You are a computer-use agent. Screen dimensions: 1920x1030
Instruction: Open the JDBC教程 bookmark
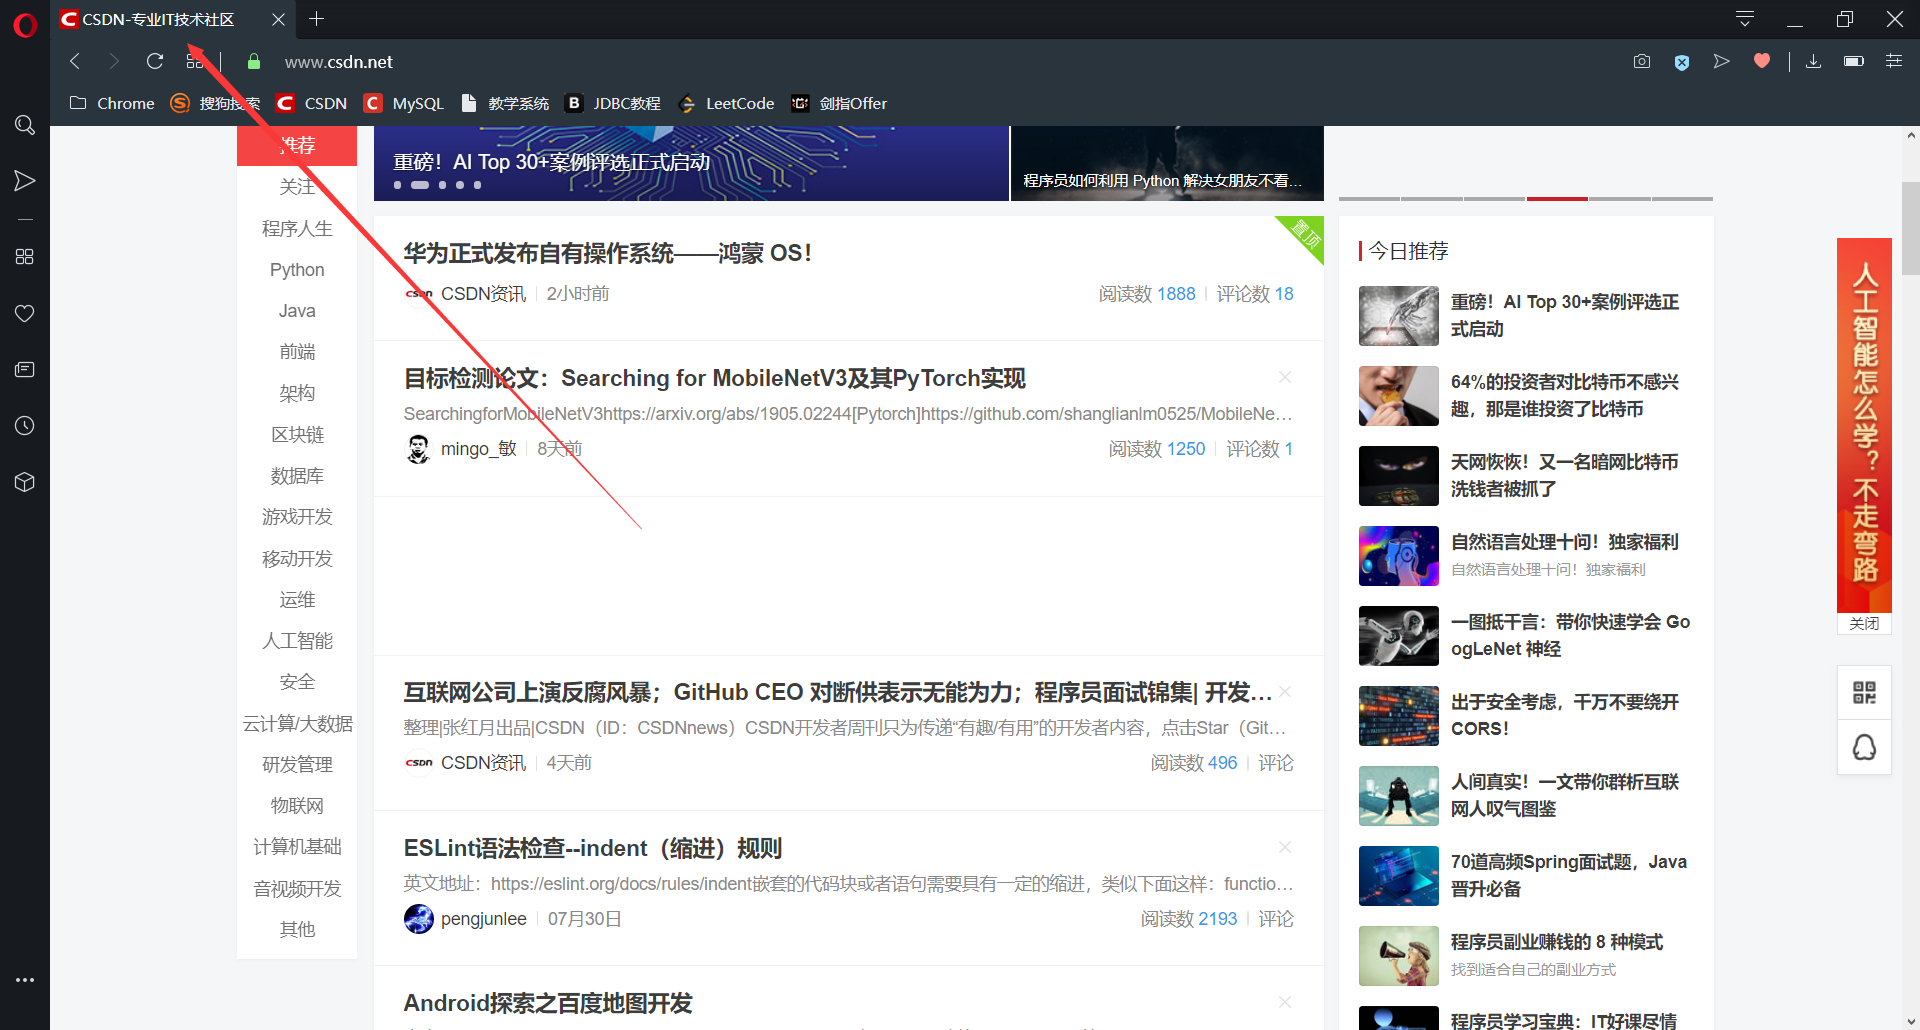point(613,103)
